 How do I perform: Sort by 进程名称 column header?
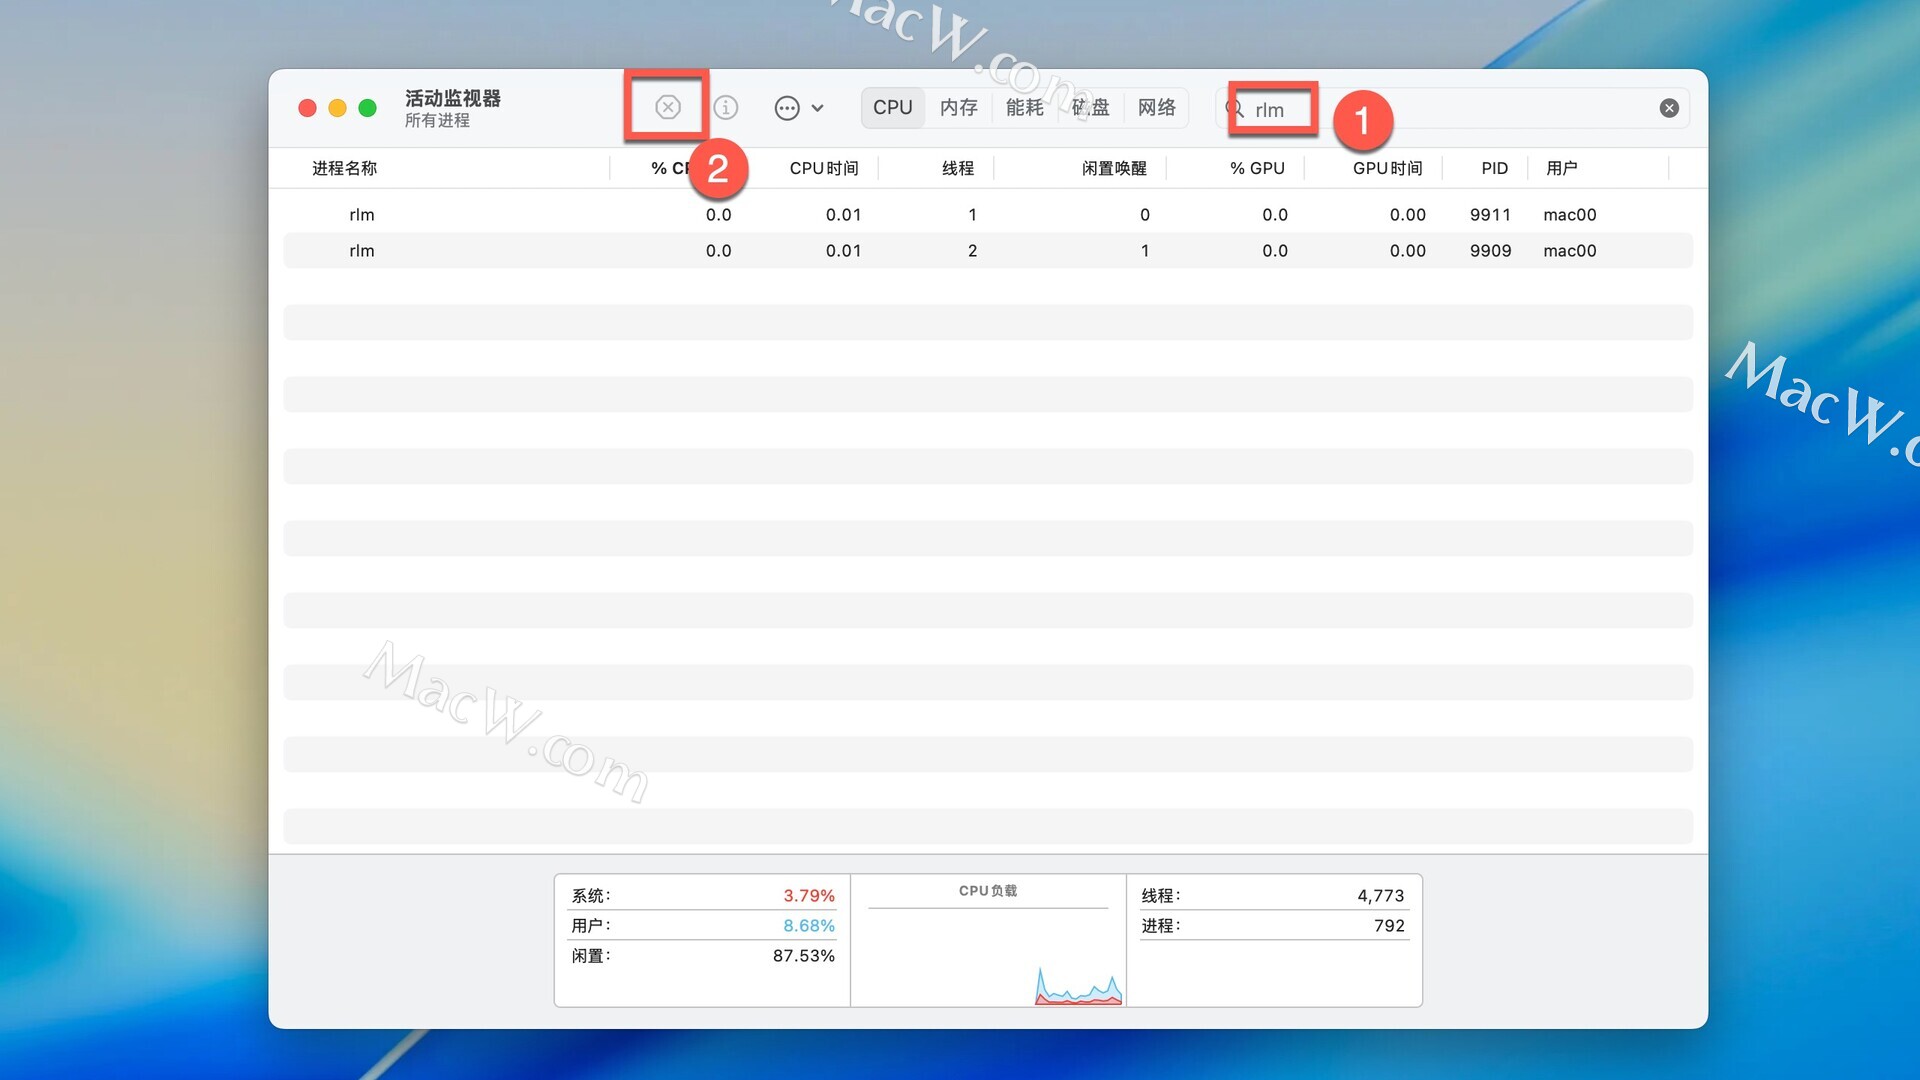pyautogui.click(x=344, y=168)
